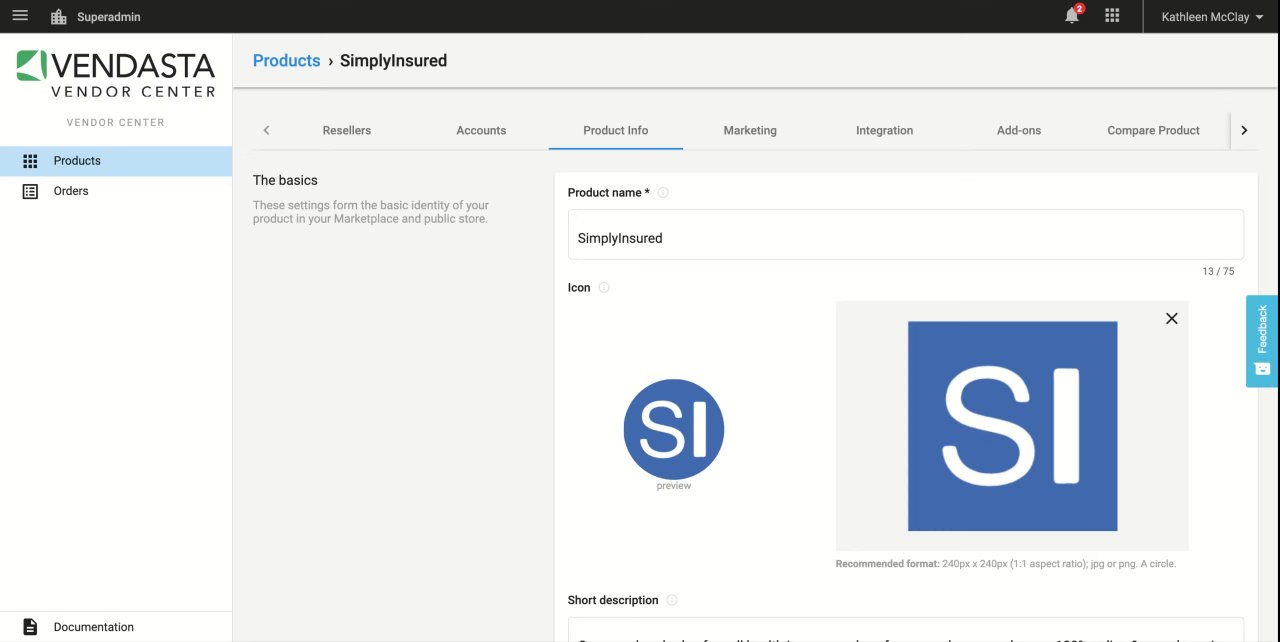
Task: Open the hamburger navigation menu
Action: tap(20, 16)
